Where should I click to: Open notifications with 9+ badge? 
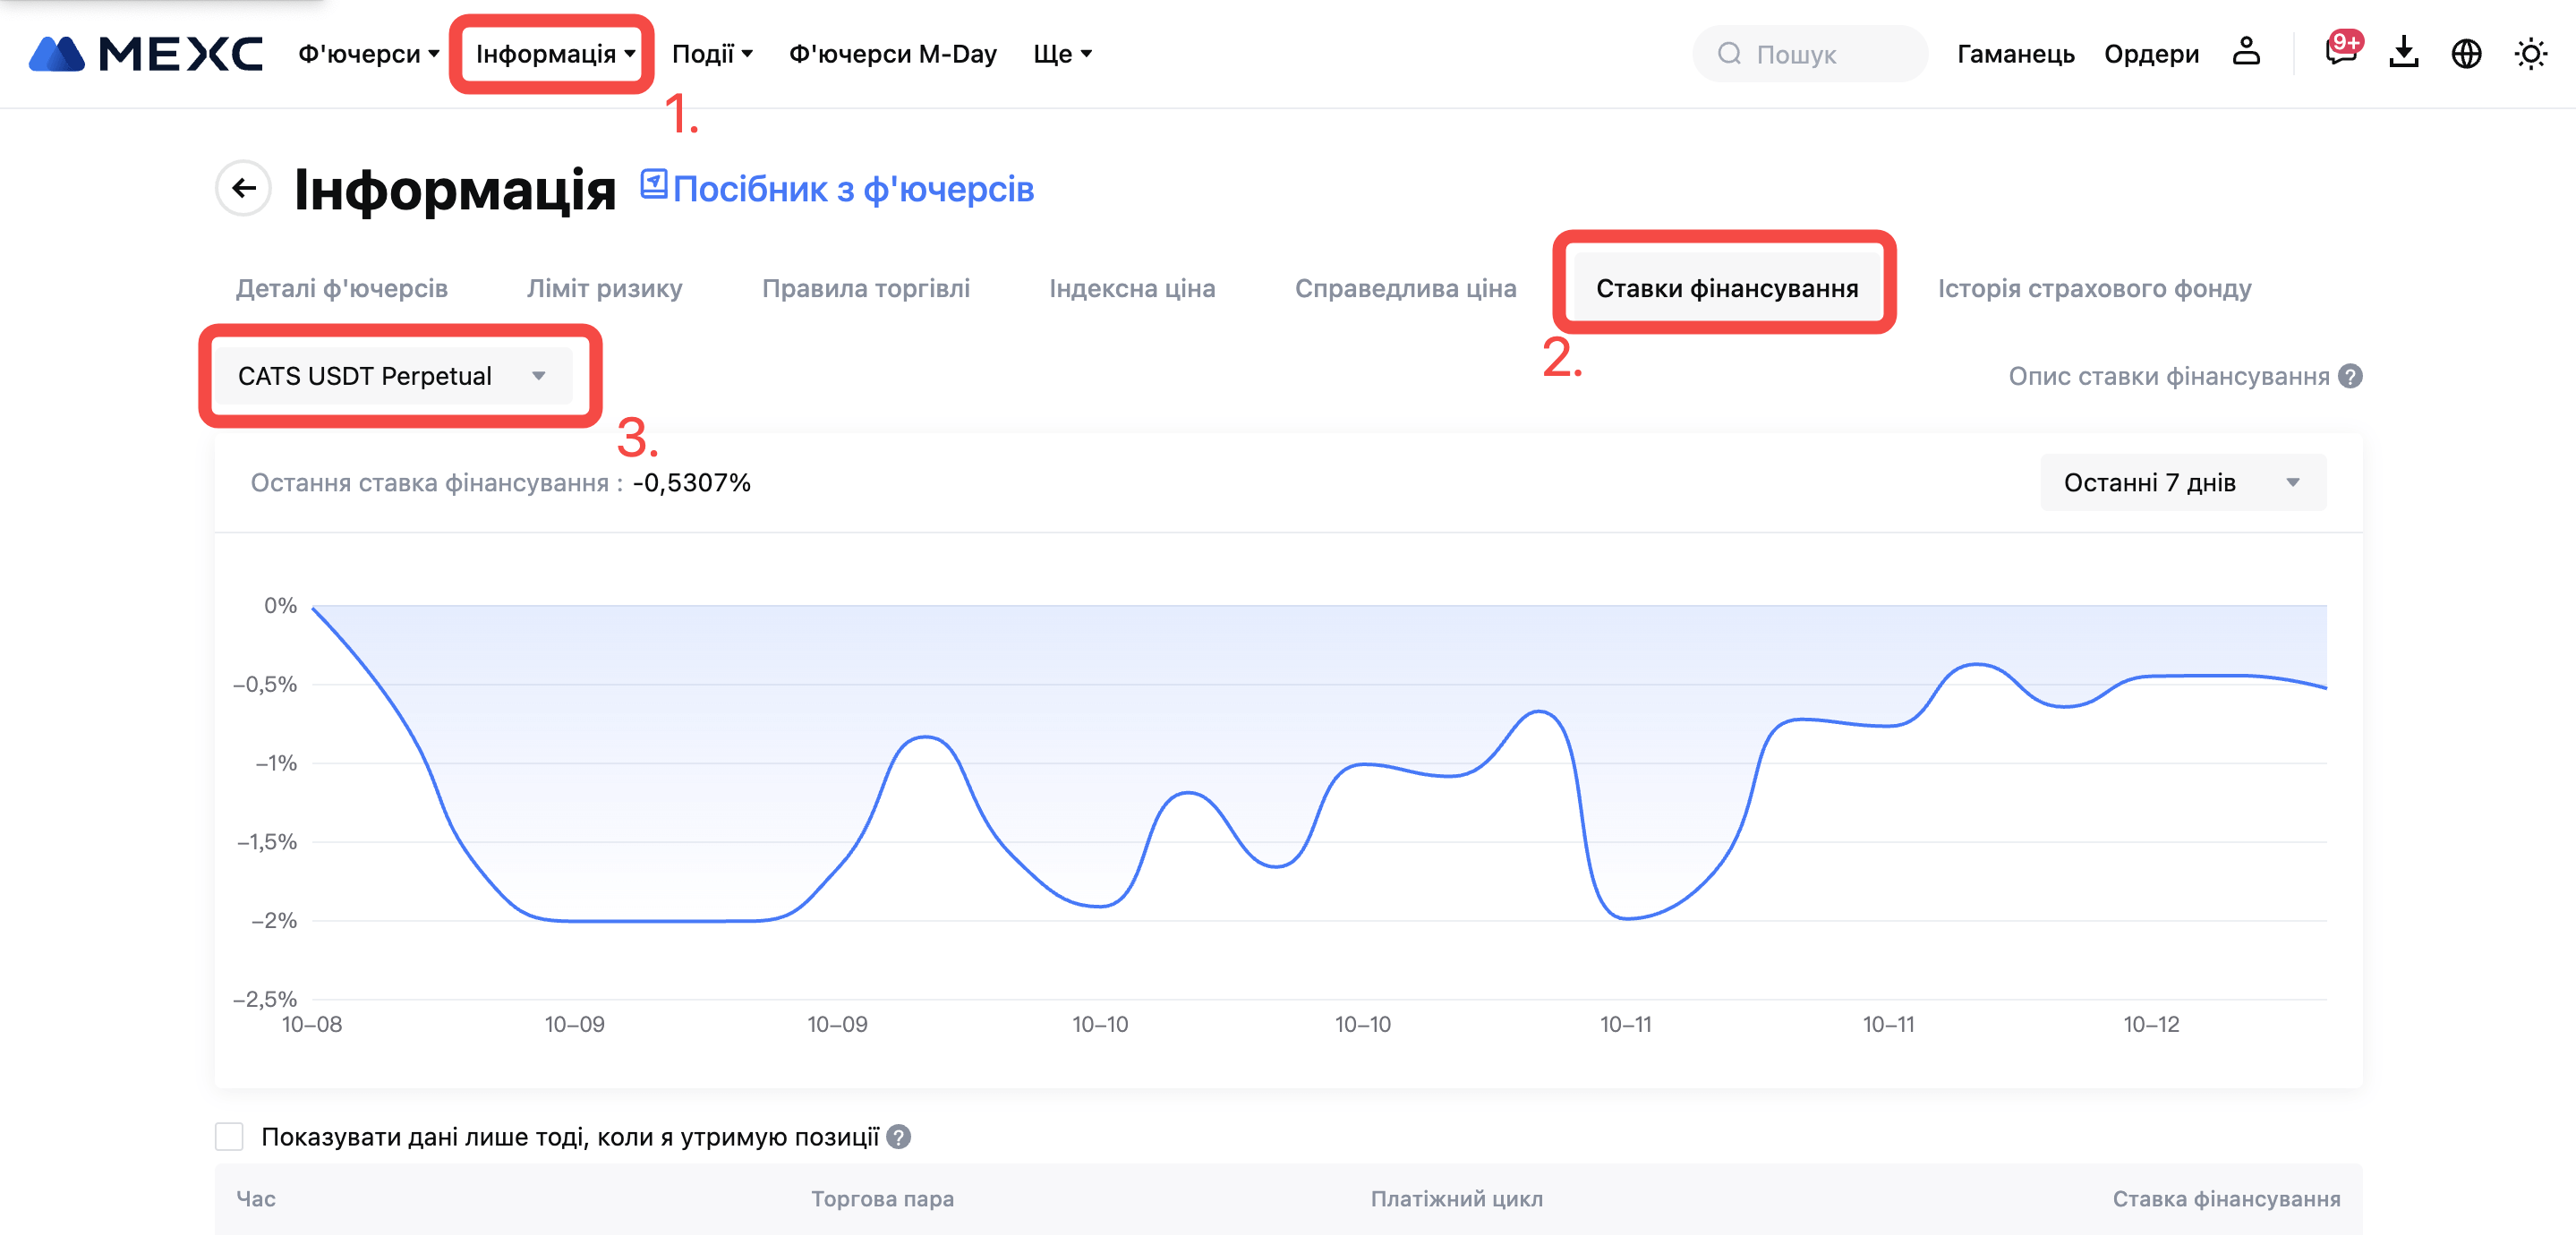(x=2339, y=52)
